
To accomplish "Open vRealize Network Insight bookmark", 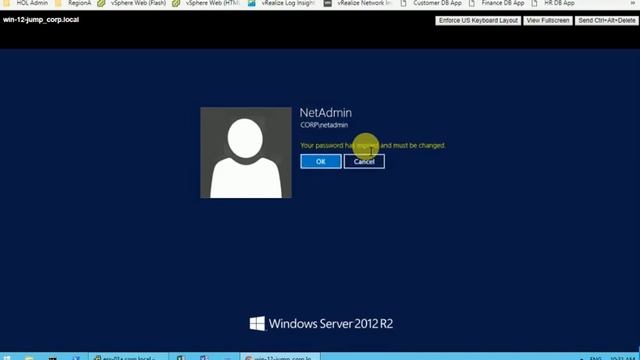I will point(358,3).
